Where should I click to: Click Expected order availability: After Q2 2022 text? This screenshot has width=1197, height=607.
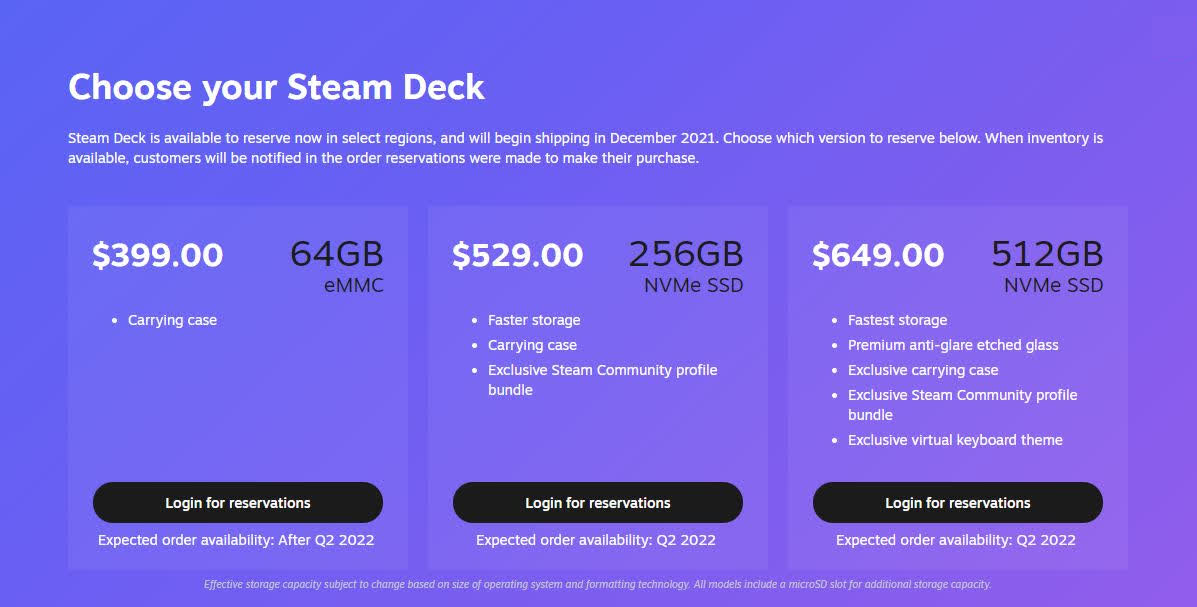[236, 540]
